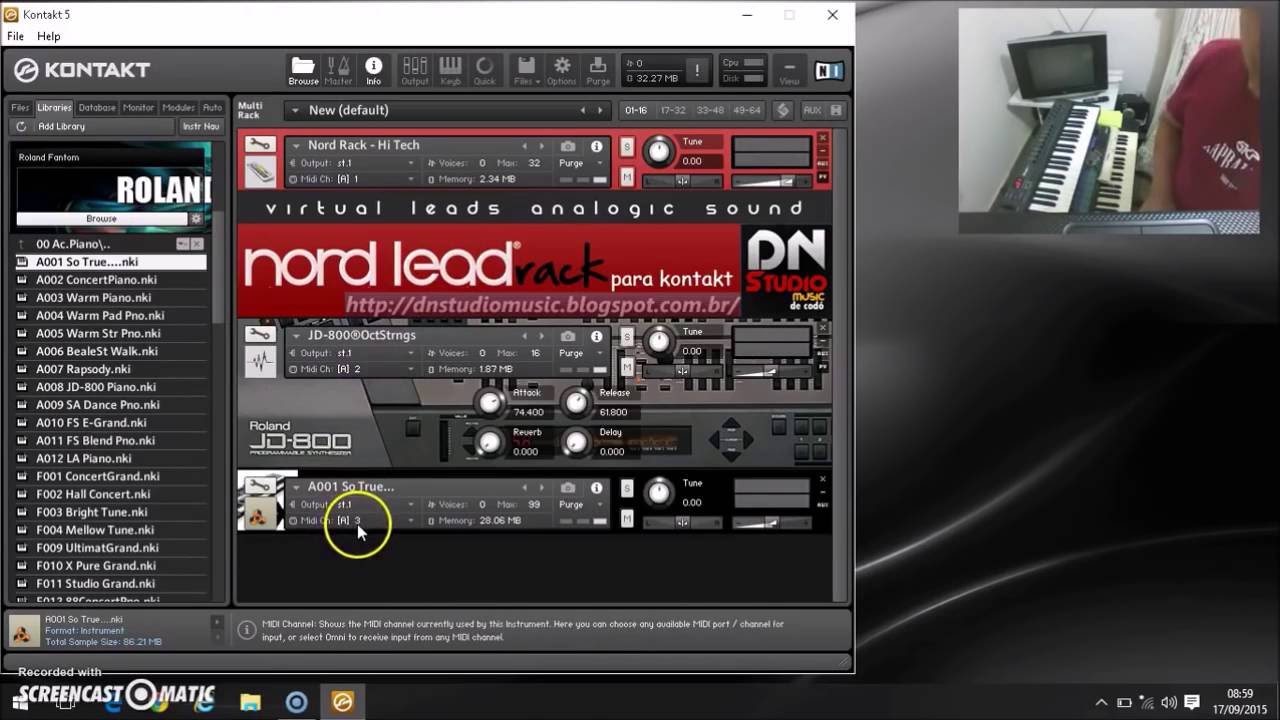Select rack page 33-48
Viewport: 1280px width, 720px height.
[x=710, y=110]
